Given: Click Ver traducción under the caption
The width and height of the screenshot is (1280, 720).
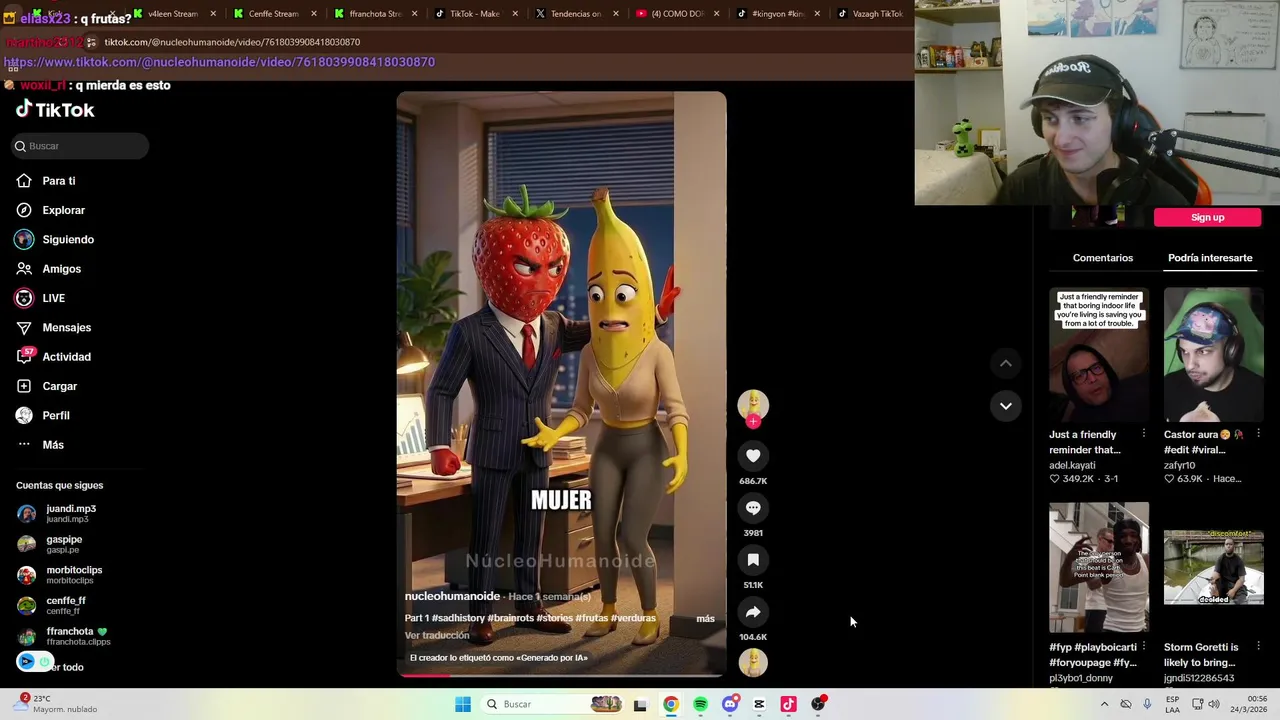Looking at the screenshot, I should (x=437, y=636).
